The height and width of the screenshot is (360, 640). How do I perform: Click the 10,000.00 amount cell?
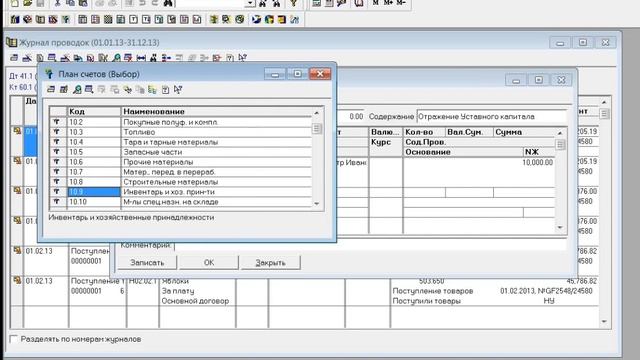tap(538, 162)
